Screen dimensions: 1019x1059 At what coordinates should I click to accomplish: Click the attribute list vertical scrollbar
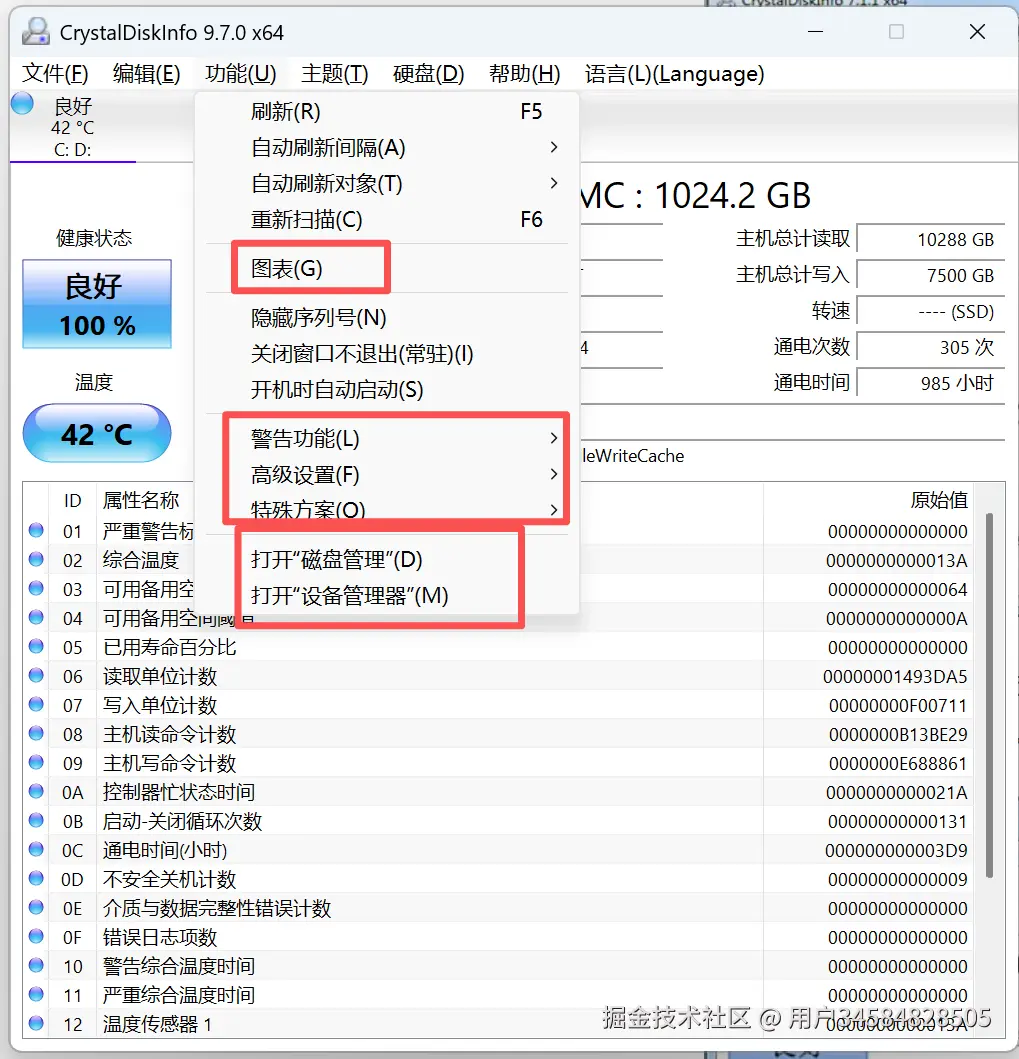click(x=989, y=695)
